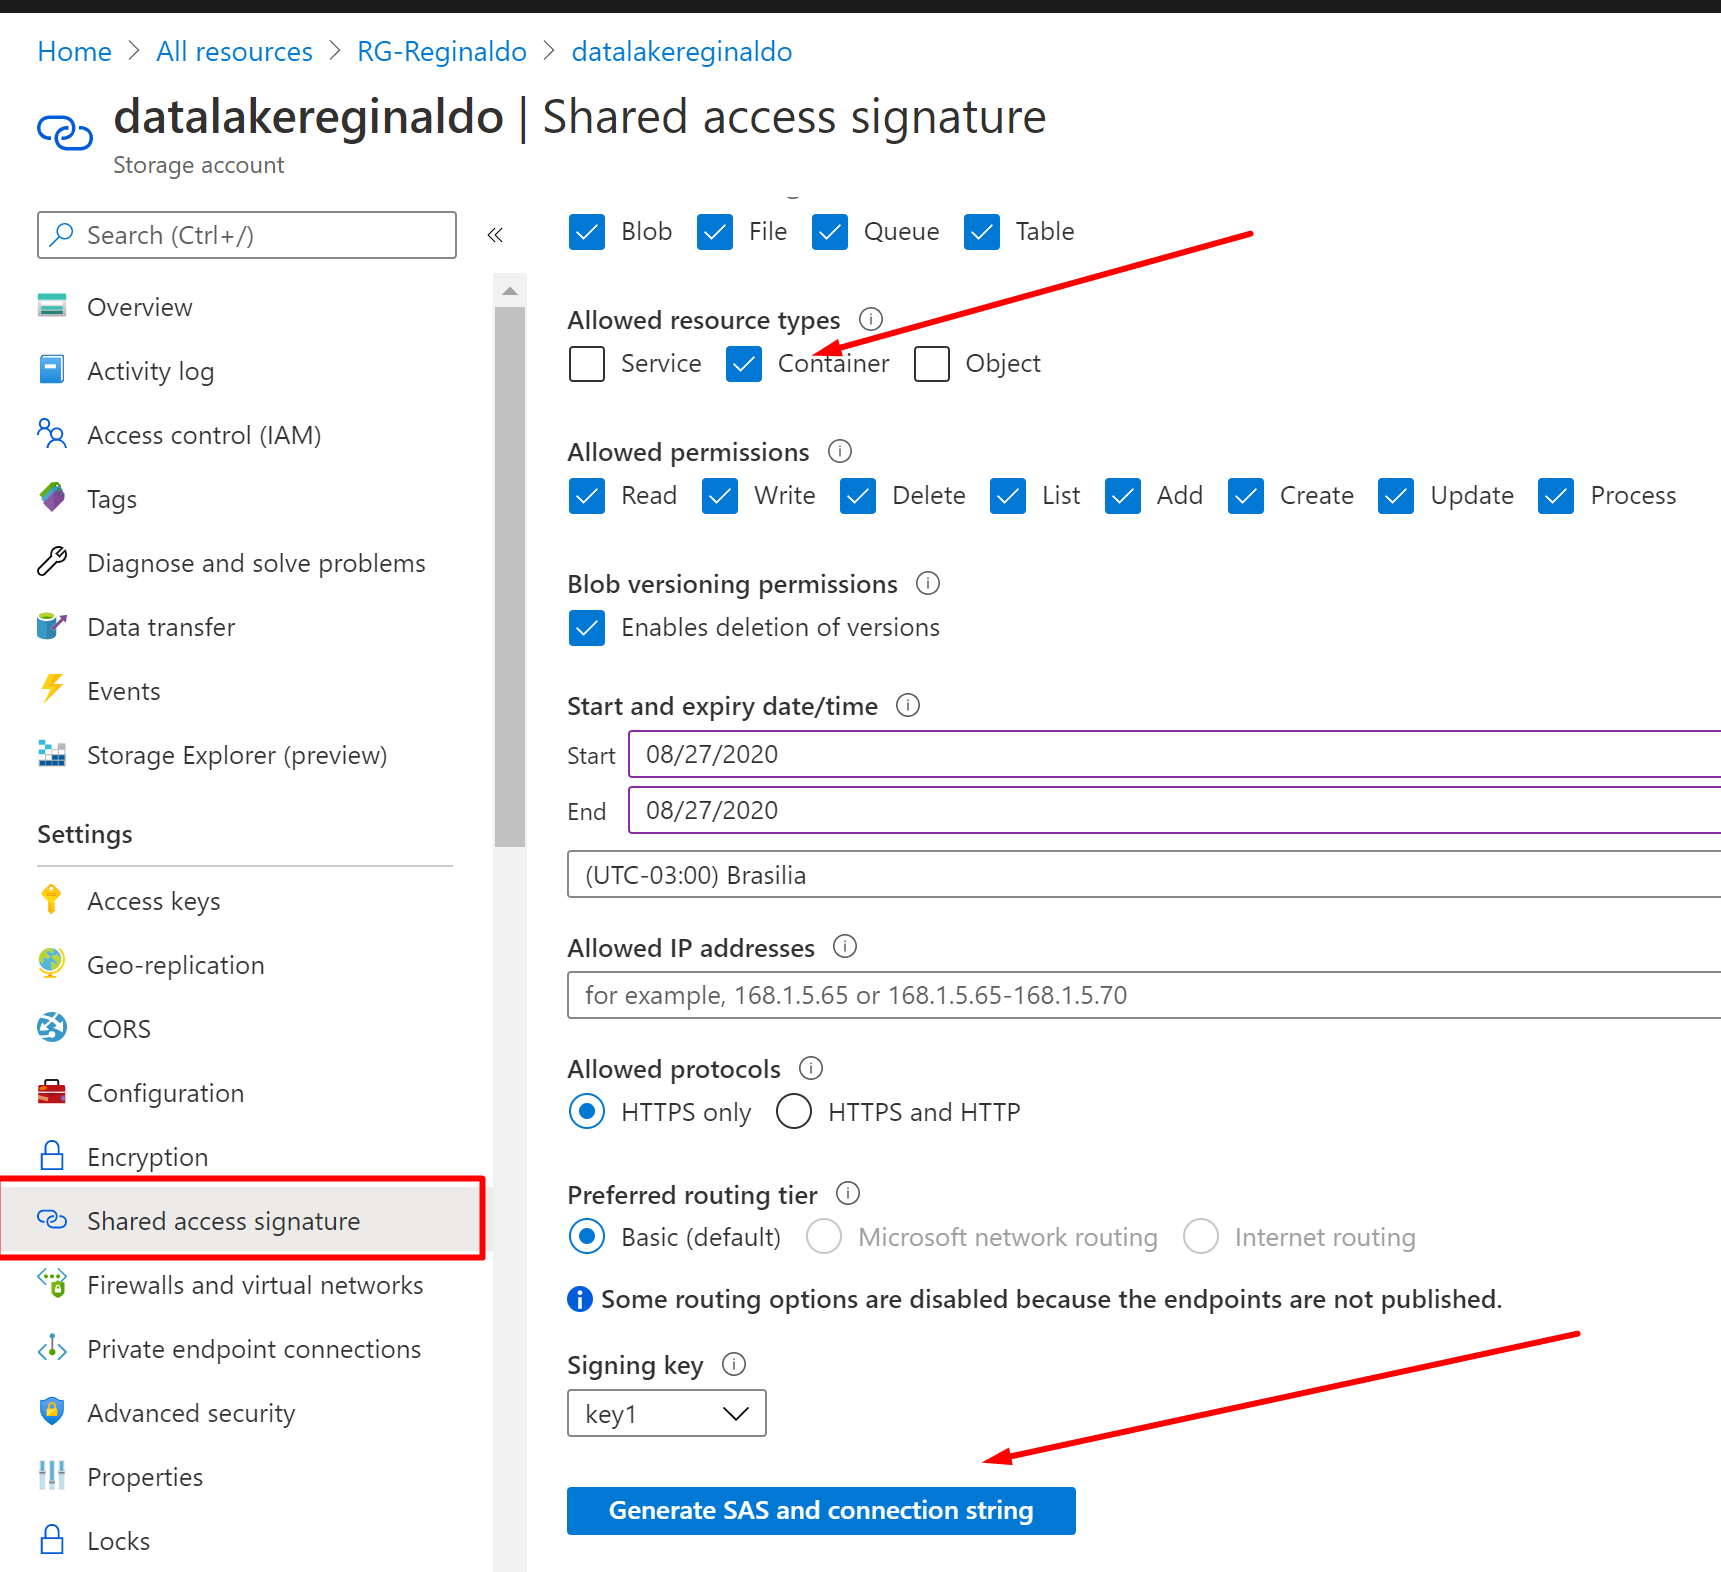Click info icon beside Preferred routing tier

(848, 1193)
